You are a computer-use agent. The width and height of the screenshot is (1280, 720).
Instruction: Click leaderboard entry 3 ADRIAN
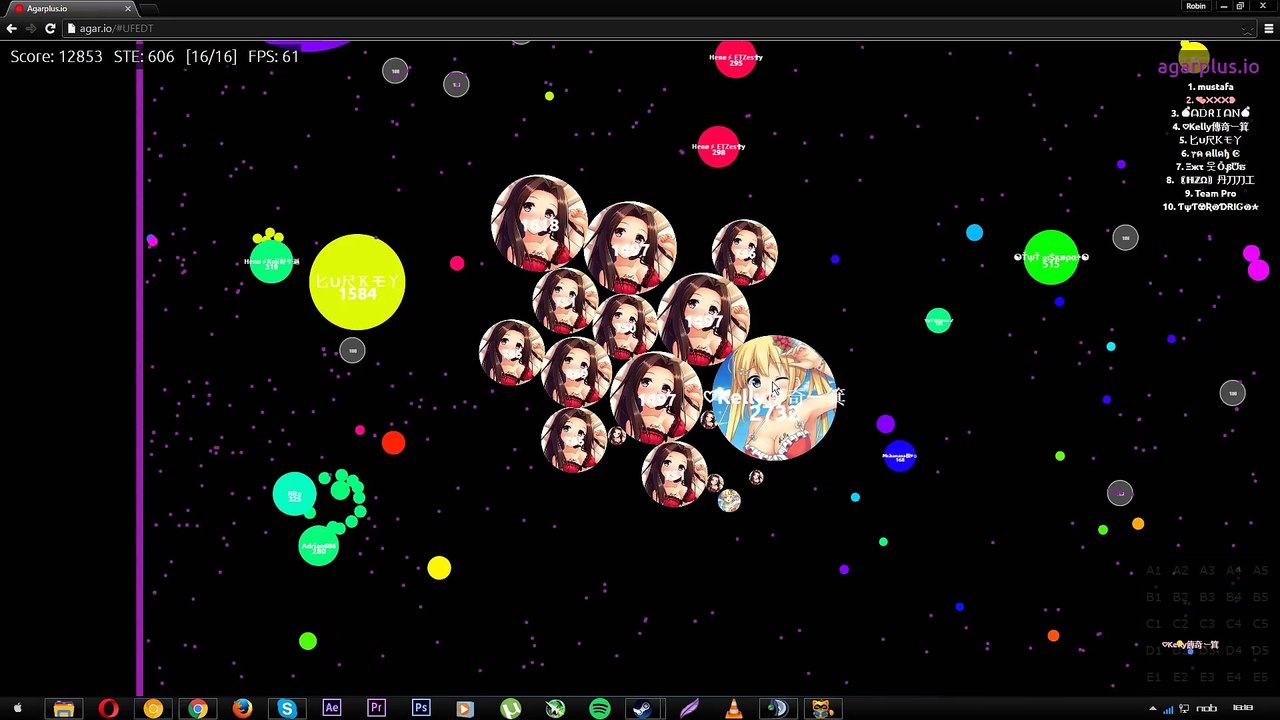(x=1210, y=114)
